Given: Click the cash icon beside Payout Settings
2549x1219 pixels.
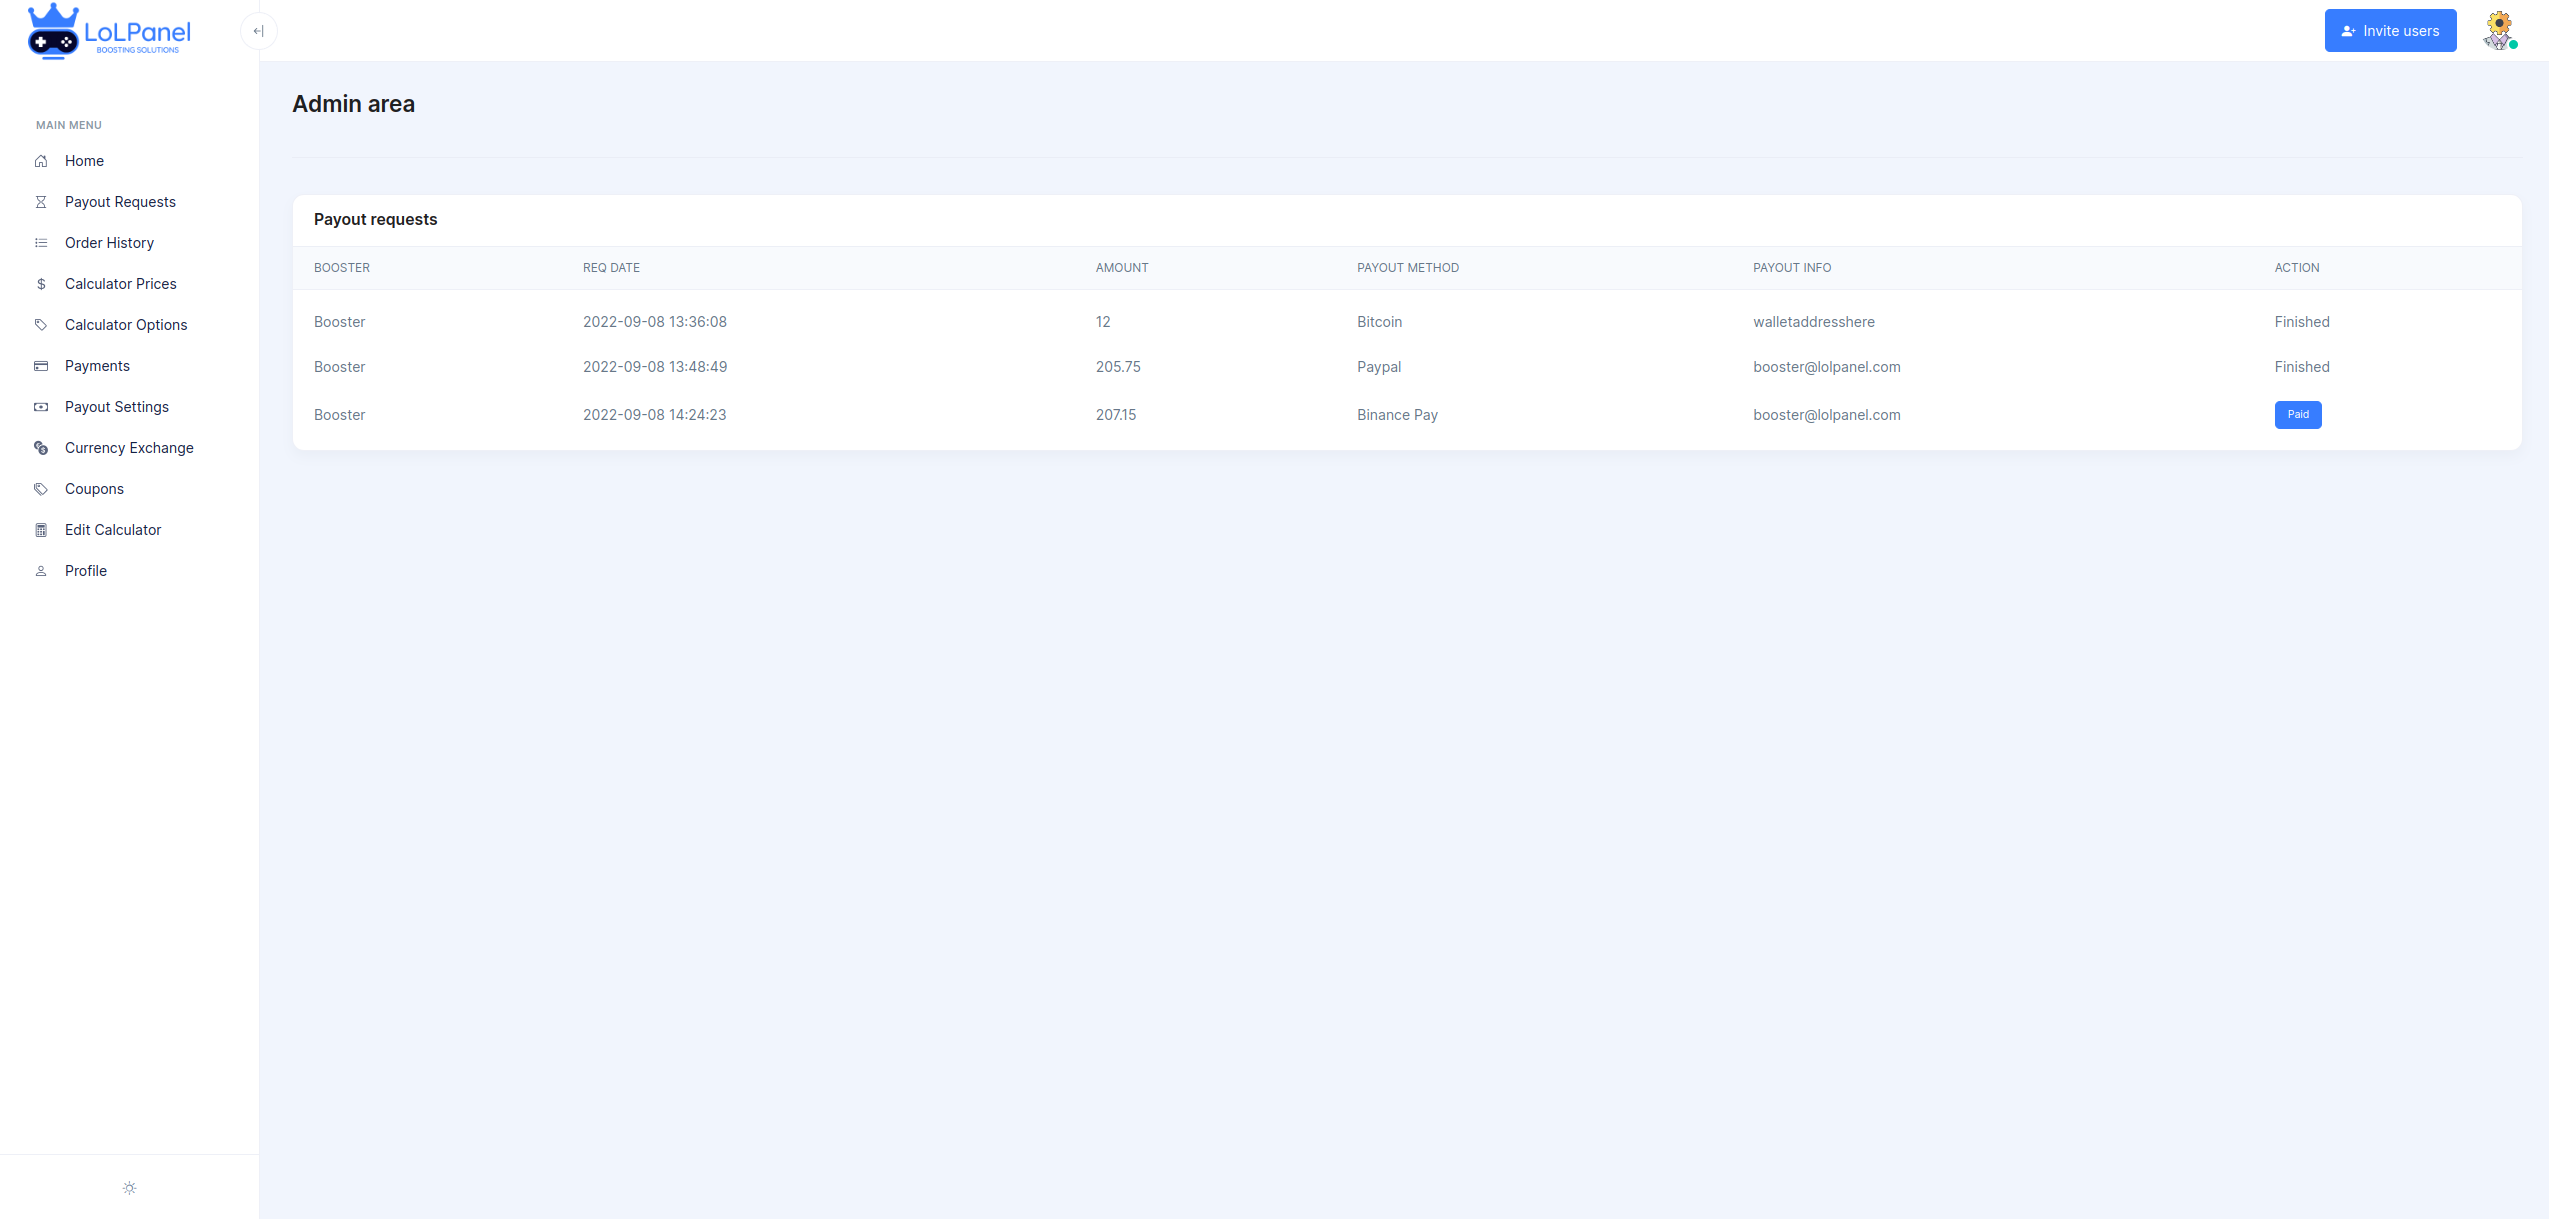Looking at the screenshot, I should (41, 407).
